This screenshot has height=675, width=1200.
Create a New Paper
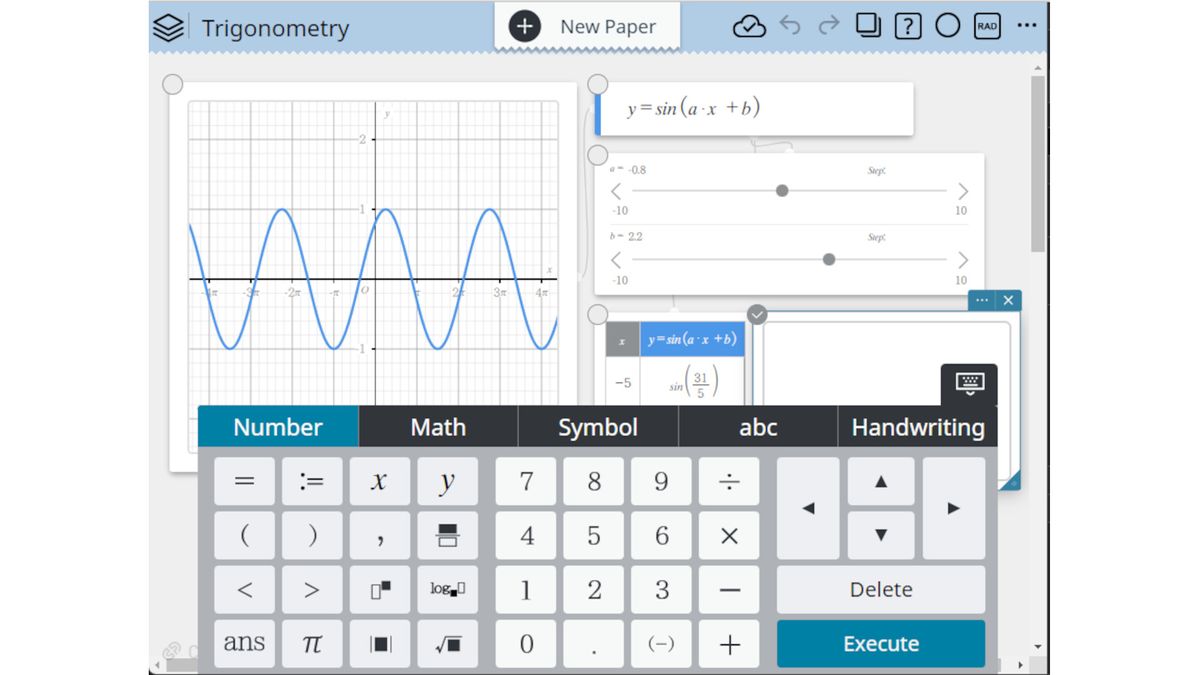pos(586,27)
